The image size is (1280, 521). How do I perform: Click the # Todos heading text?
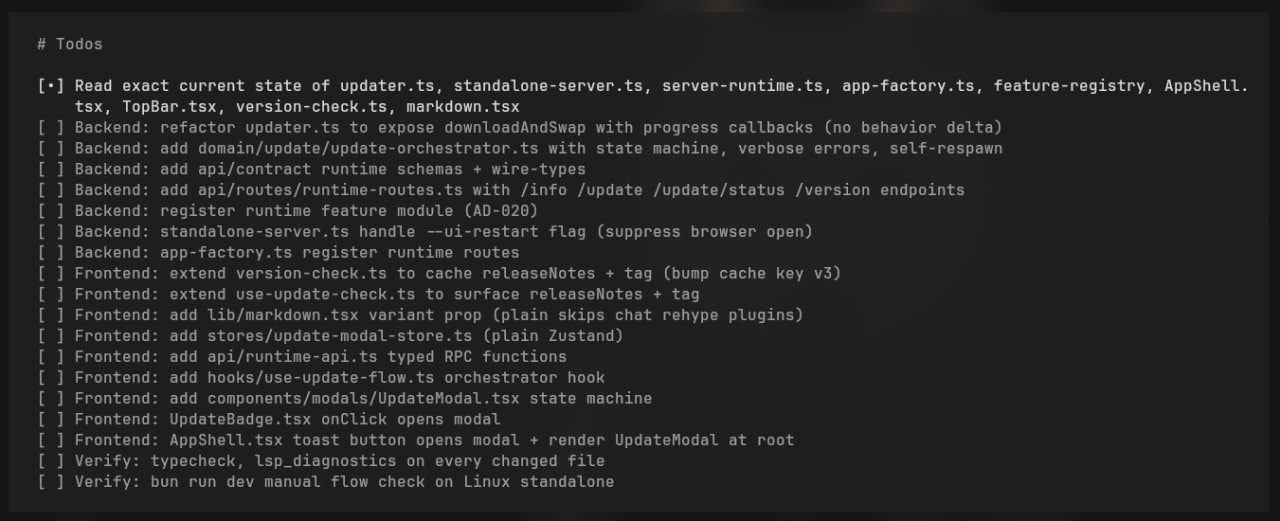coord(70,44)
